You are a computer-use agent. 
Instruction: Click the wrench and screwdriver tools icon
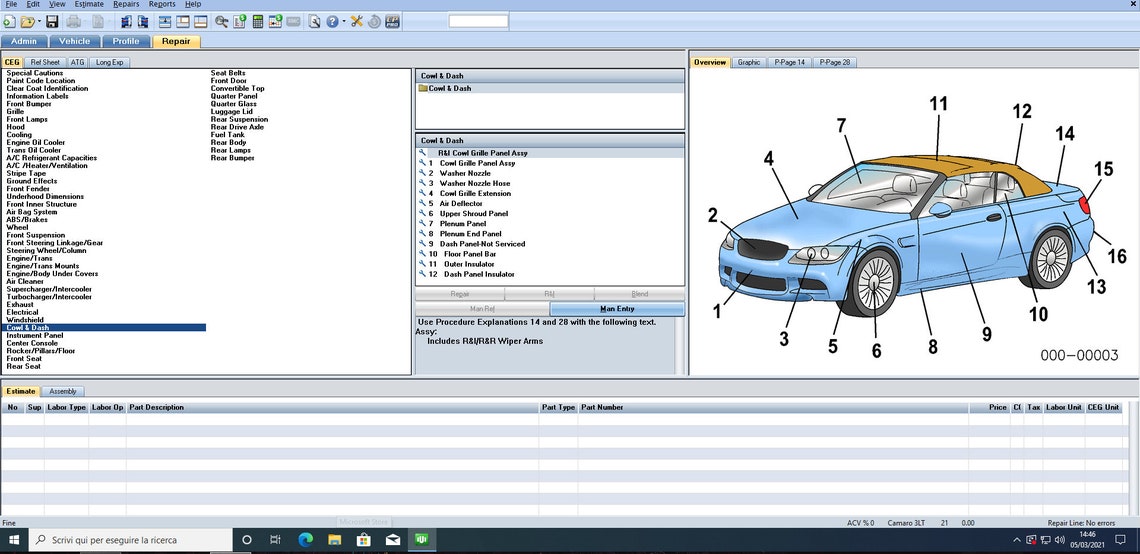[x=356, y=22]
